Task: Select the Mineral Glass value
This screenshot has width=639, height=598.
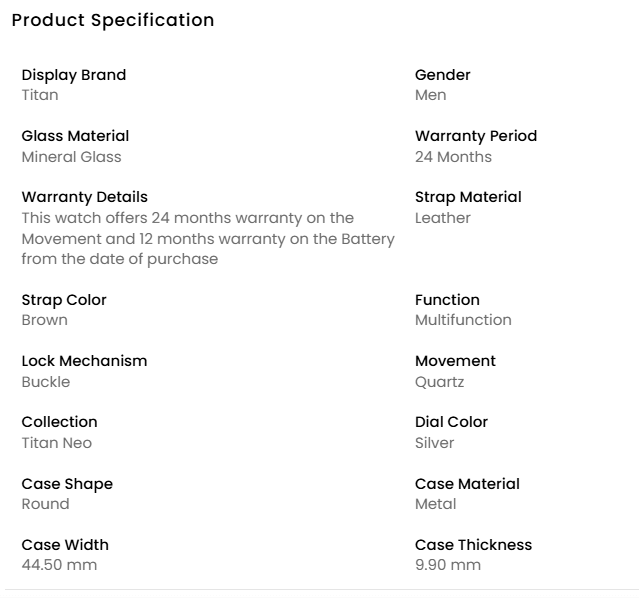Action: click(71, 157)
